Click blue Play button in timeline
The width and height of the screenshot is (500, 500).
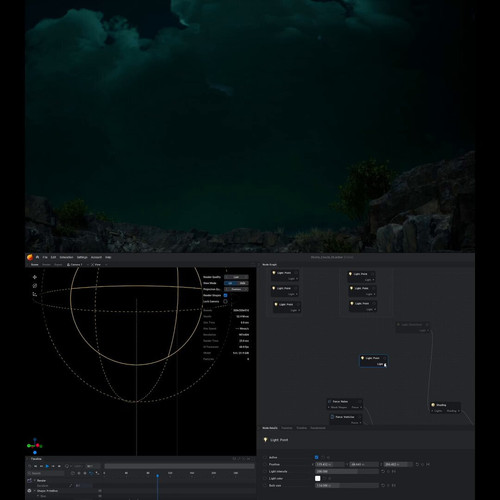coord(47,466)
